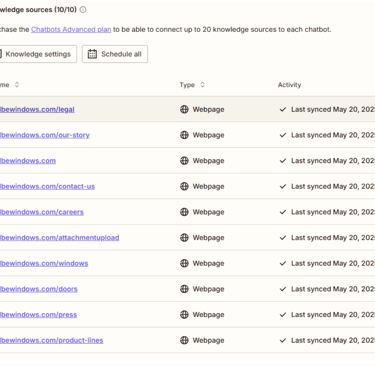The image size is (375, 366).
Task: Open the Knowledge settings button
Action: click(x=37, y=54)
